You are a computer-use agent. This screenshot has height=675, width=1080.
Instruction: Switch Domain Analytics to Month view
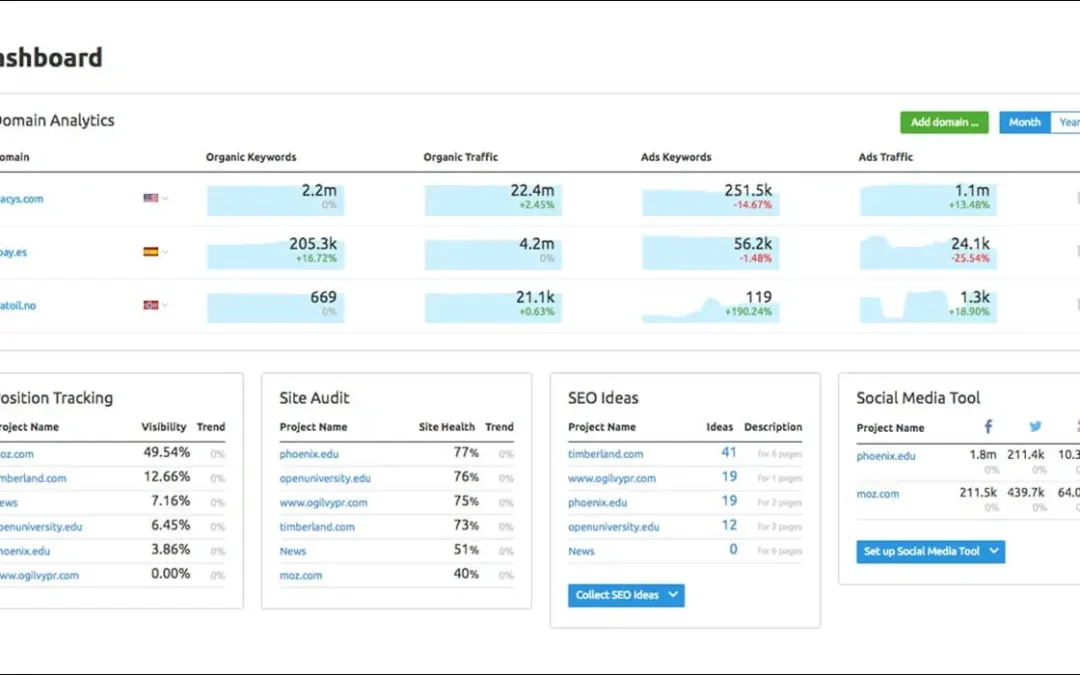tap(1024, 123)
